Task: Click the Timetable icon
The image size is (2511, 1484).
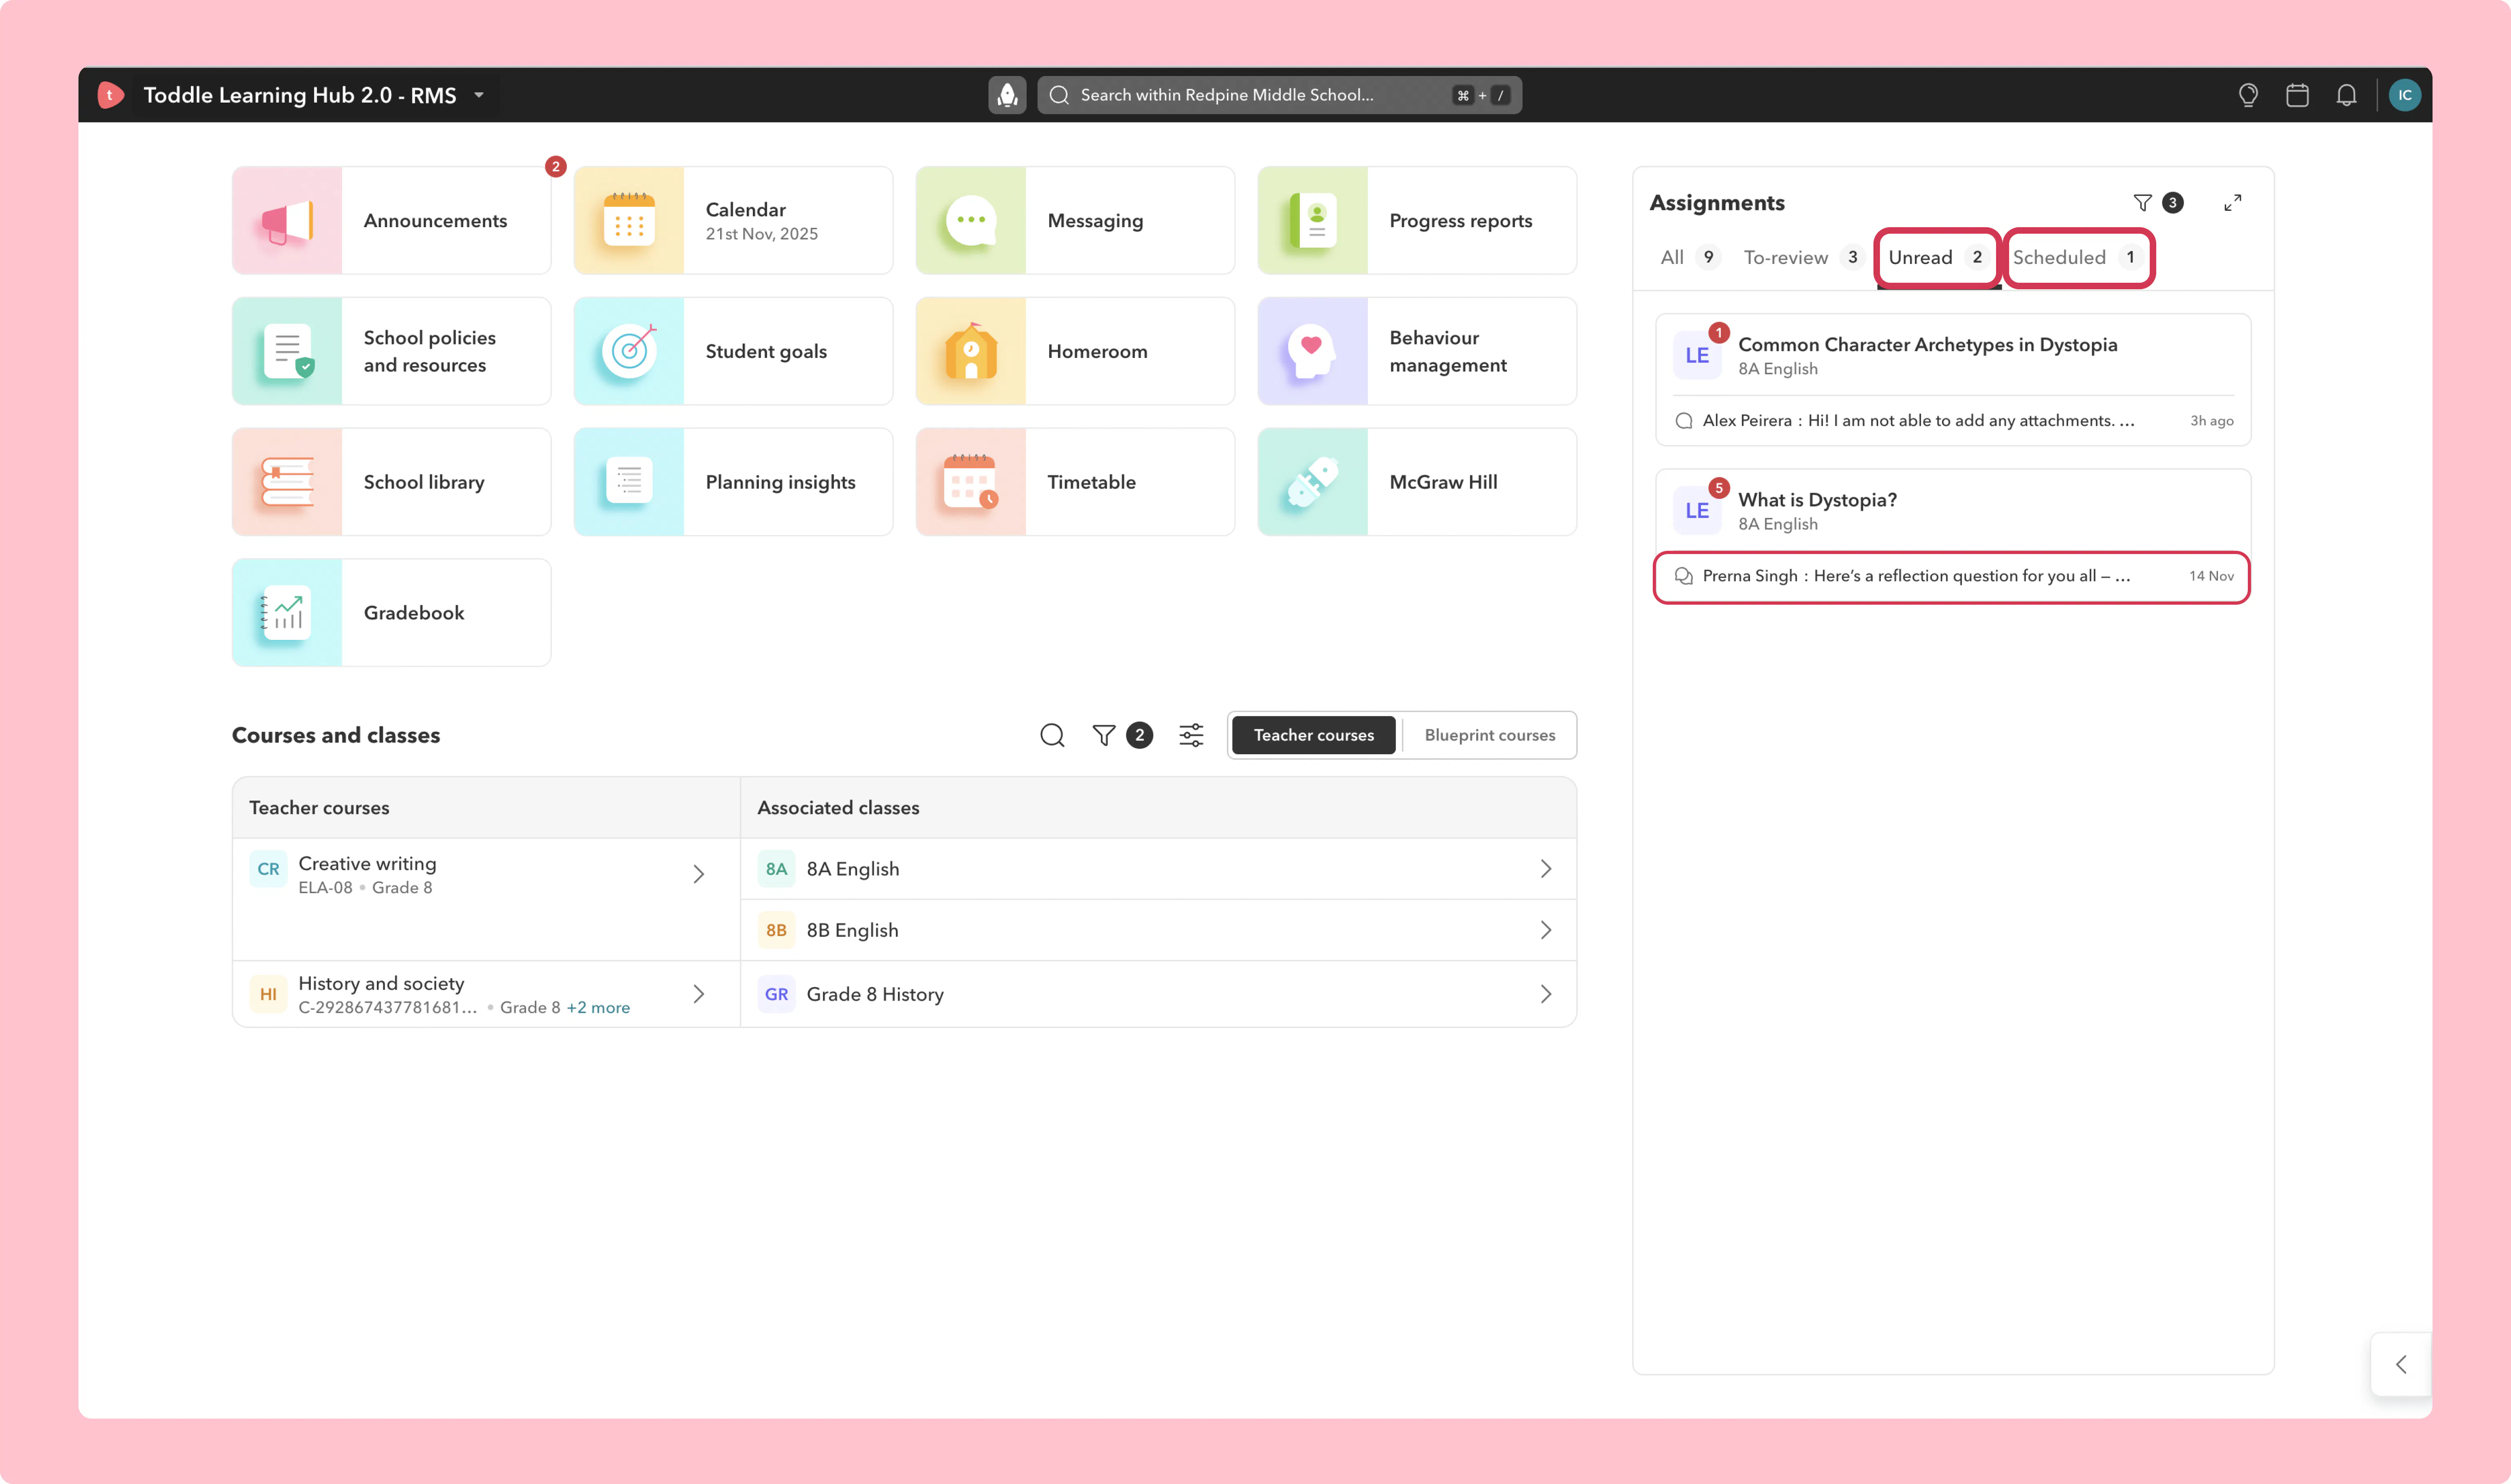Action: [x=971, y=482]
